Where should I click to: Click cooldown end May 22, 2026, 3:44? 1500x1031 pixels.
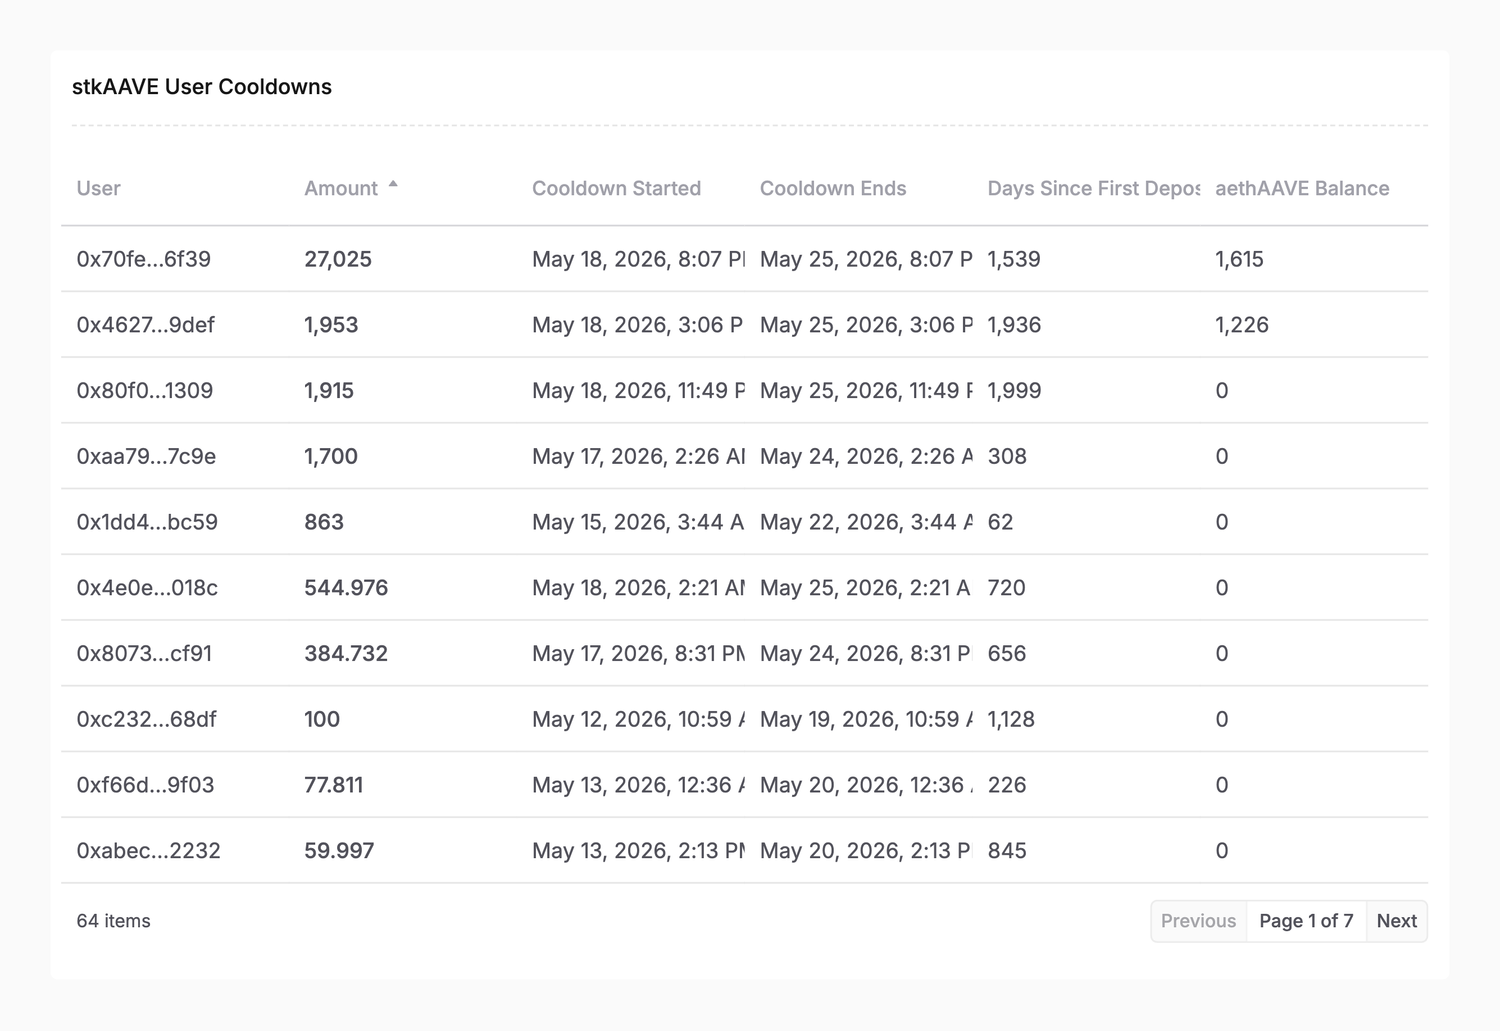click(866, 522)
